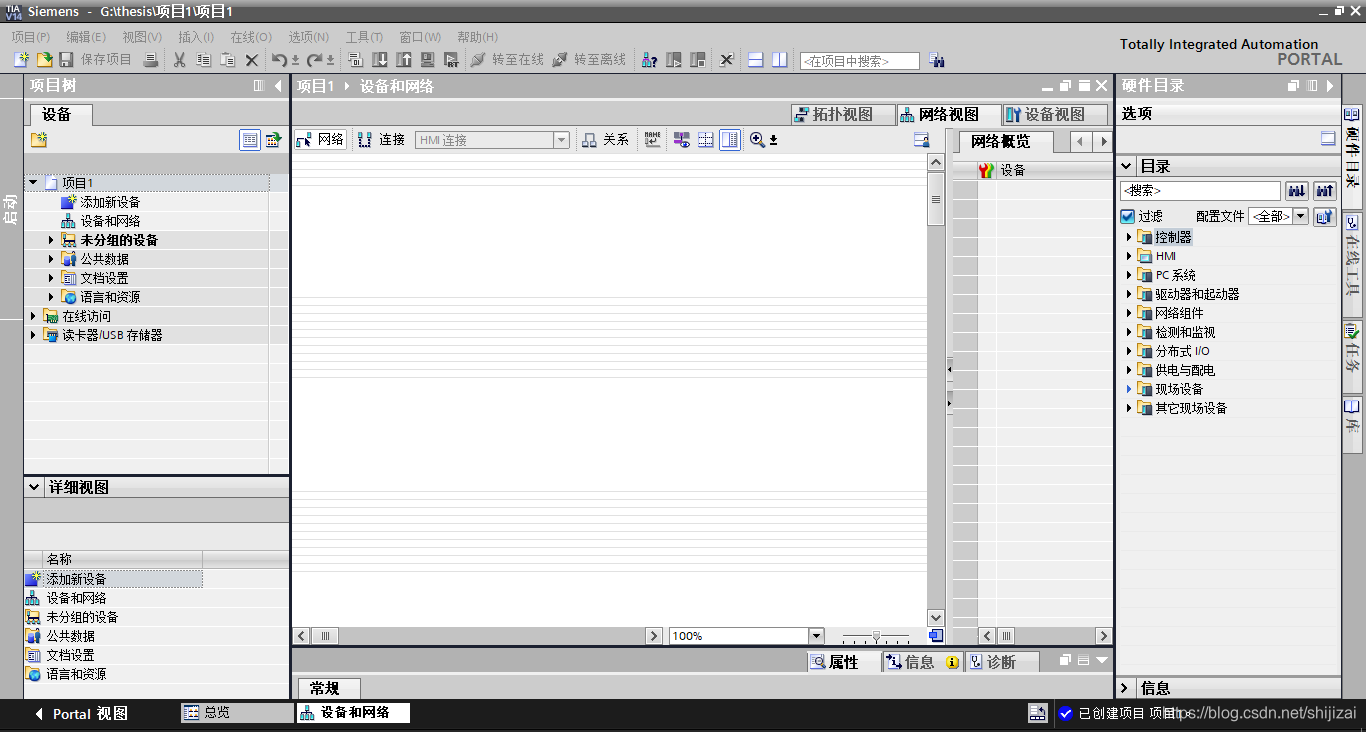Click the New project icon
This screenshot has width=1366, height=732.
tap(21, 60)
